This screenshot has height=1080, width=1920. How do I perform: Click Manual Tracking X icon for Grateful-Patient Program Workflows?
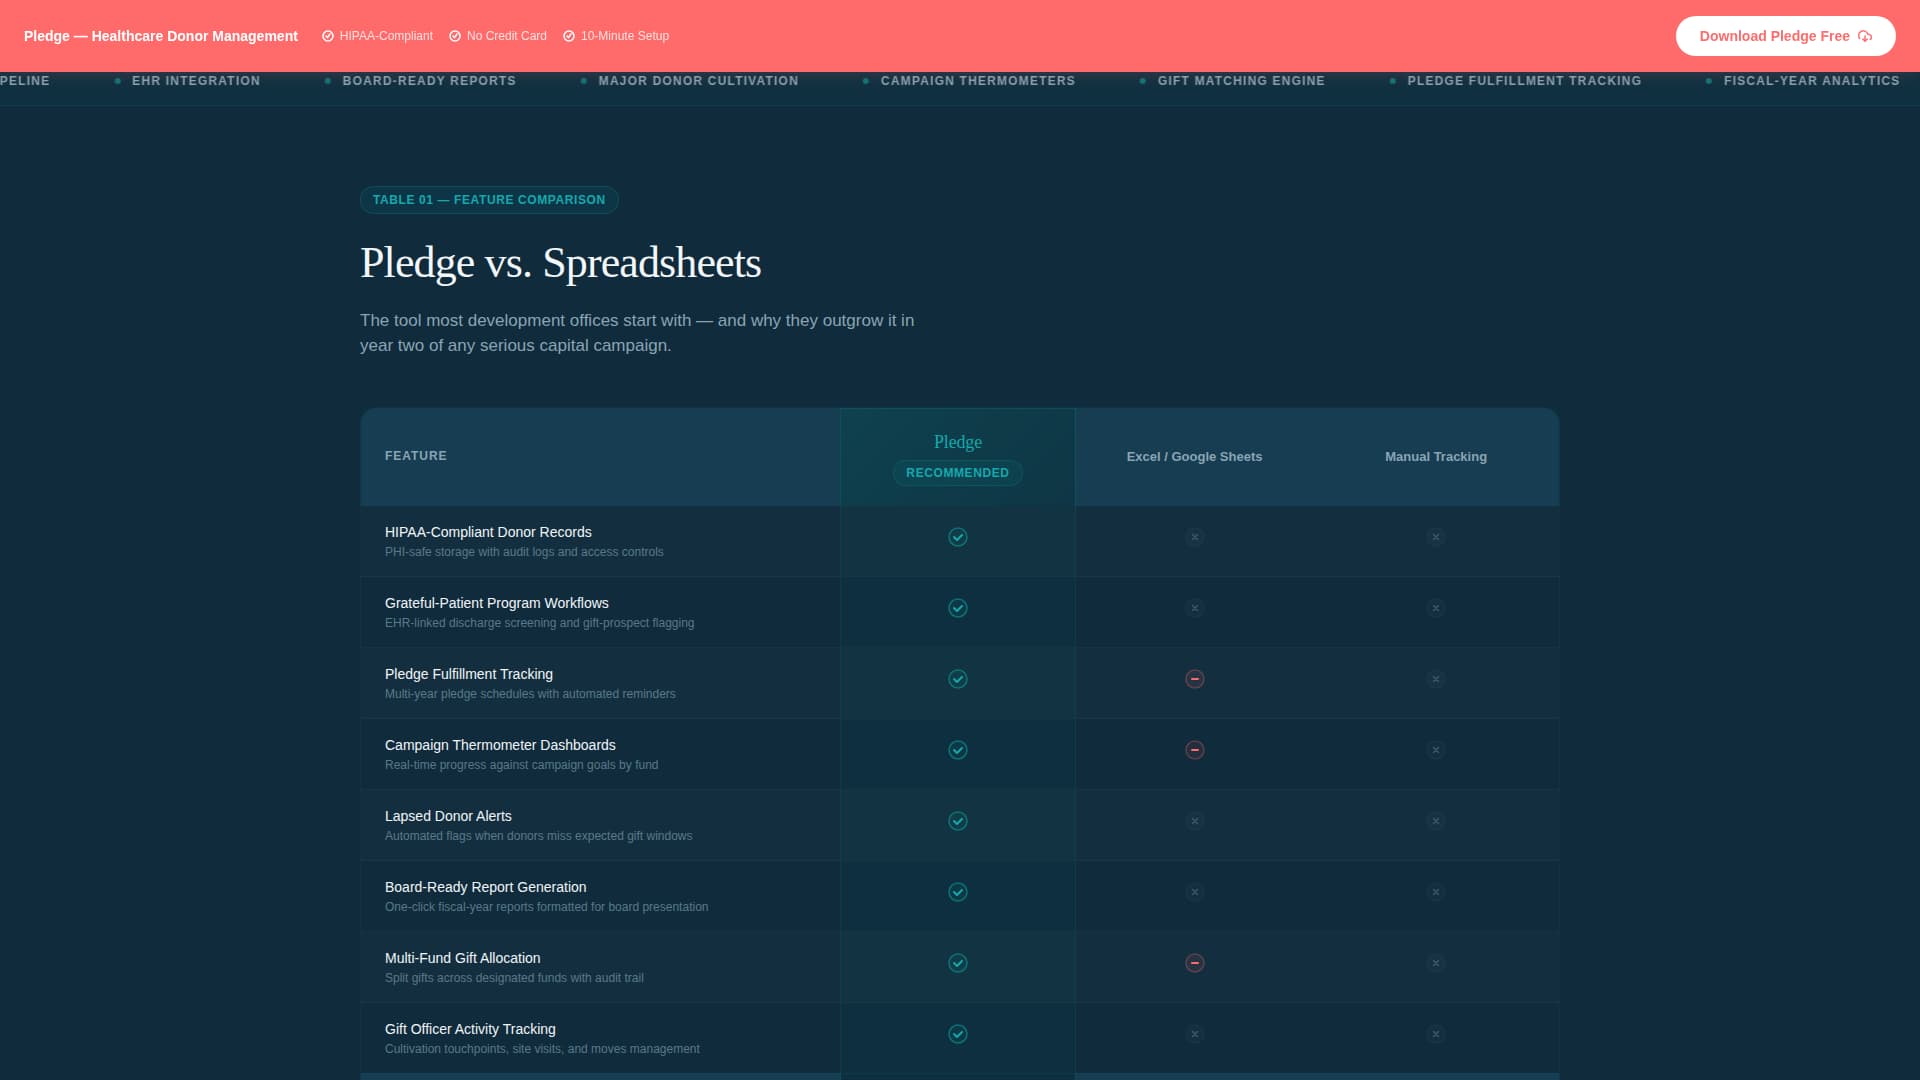pos(1436,608)
